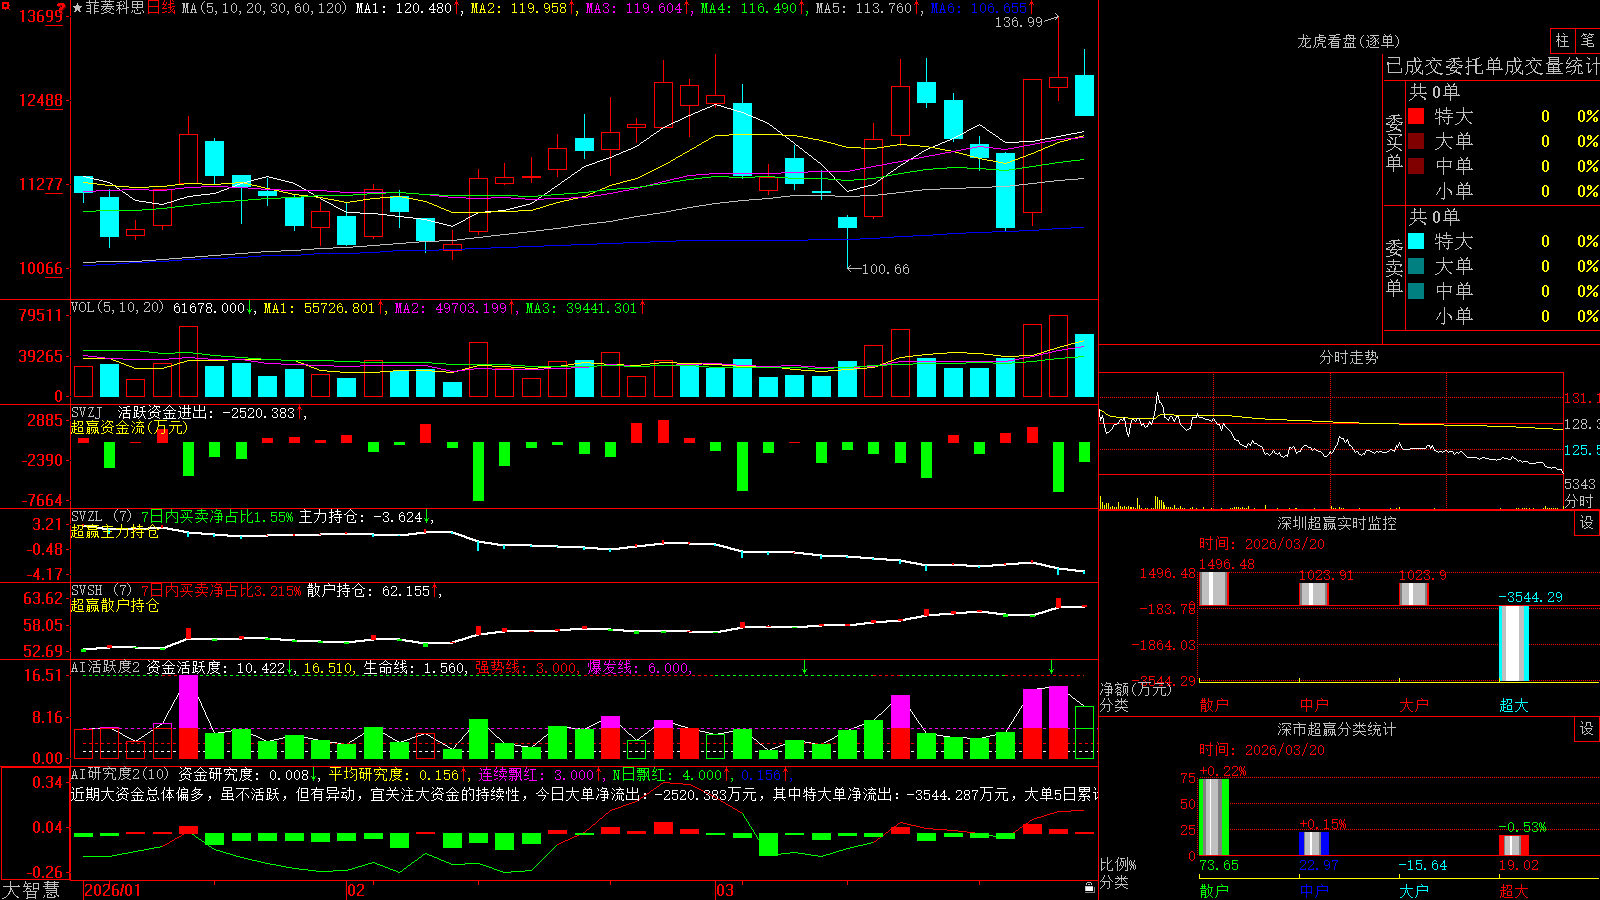The width and height of the screenshot is (1600, 900).
Task: Switch to 笔 tick view
Action: 1587,40
